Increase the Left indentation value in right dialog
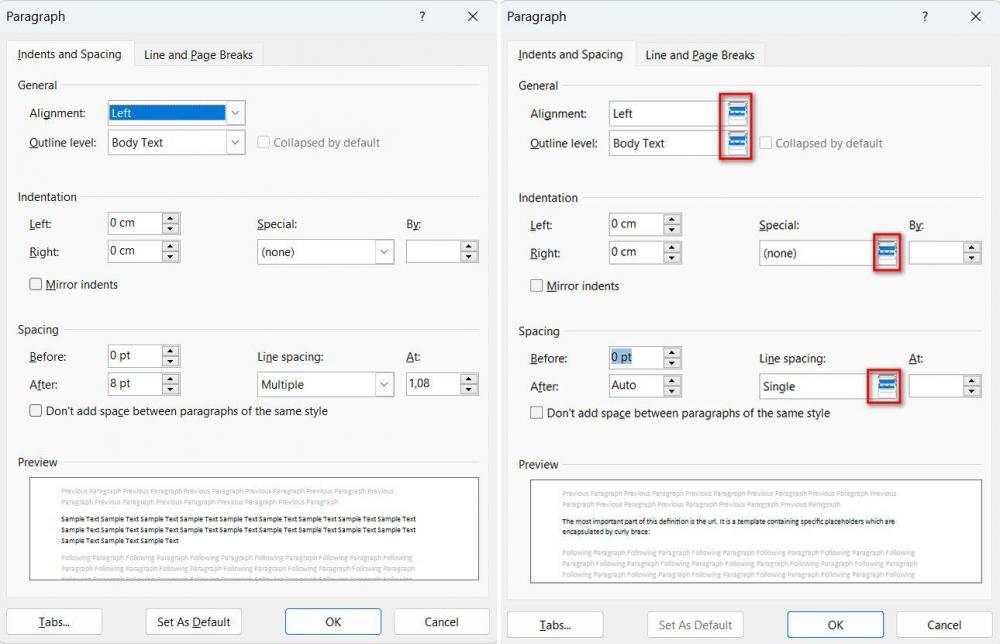The width and height of the screenshot is (1000, 644). [672, 219]
